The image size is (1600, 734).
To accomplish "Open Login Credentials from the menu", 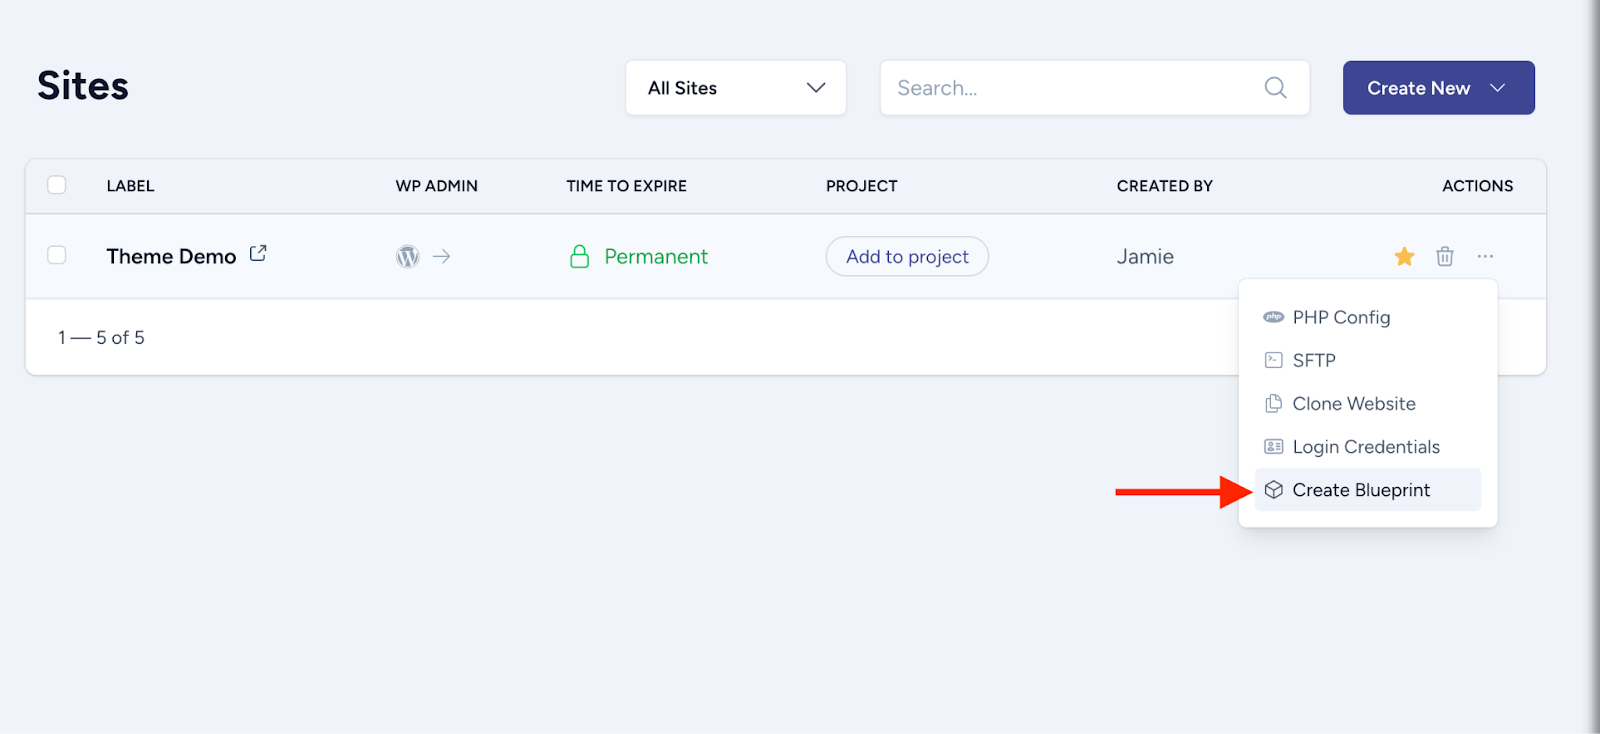I will point(1365,447).
